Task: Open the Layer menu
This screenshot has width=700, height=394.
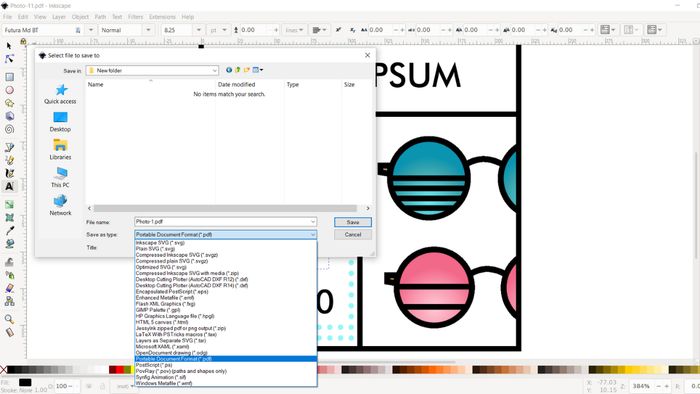Action: (x=59, y=17)
